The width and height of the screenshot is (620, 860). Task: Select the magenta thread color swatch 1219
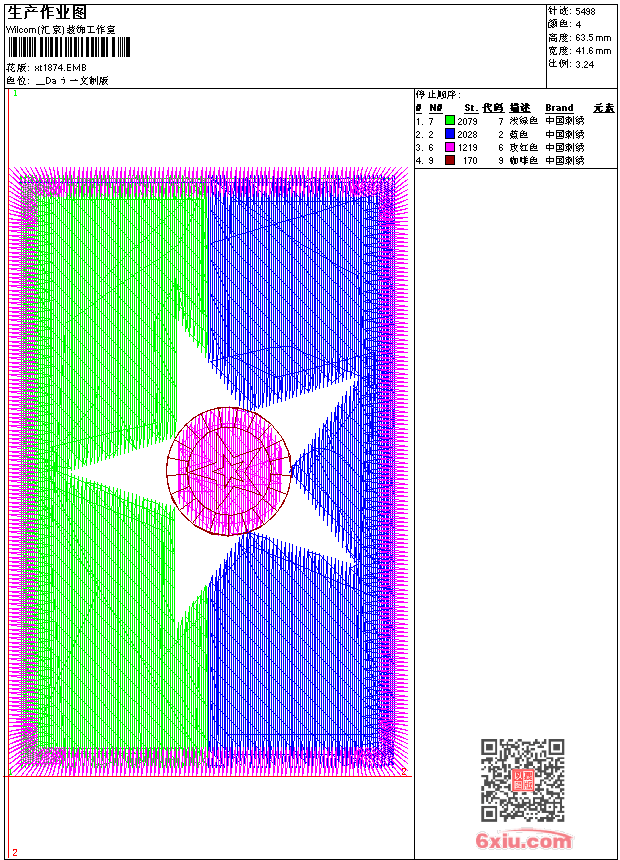450,147
